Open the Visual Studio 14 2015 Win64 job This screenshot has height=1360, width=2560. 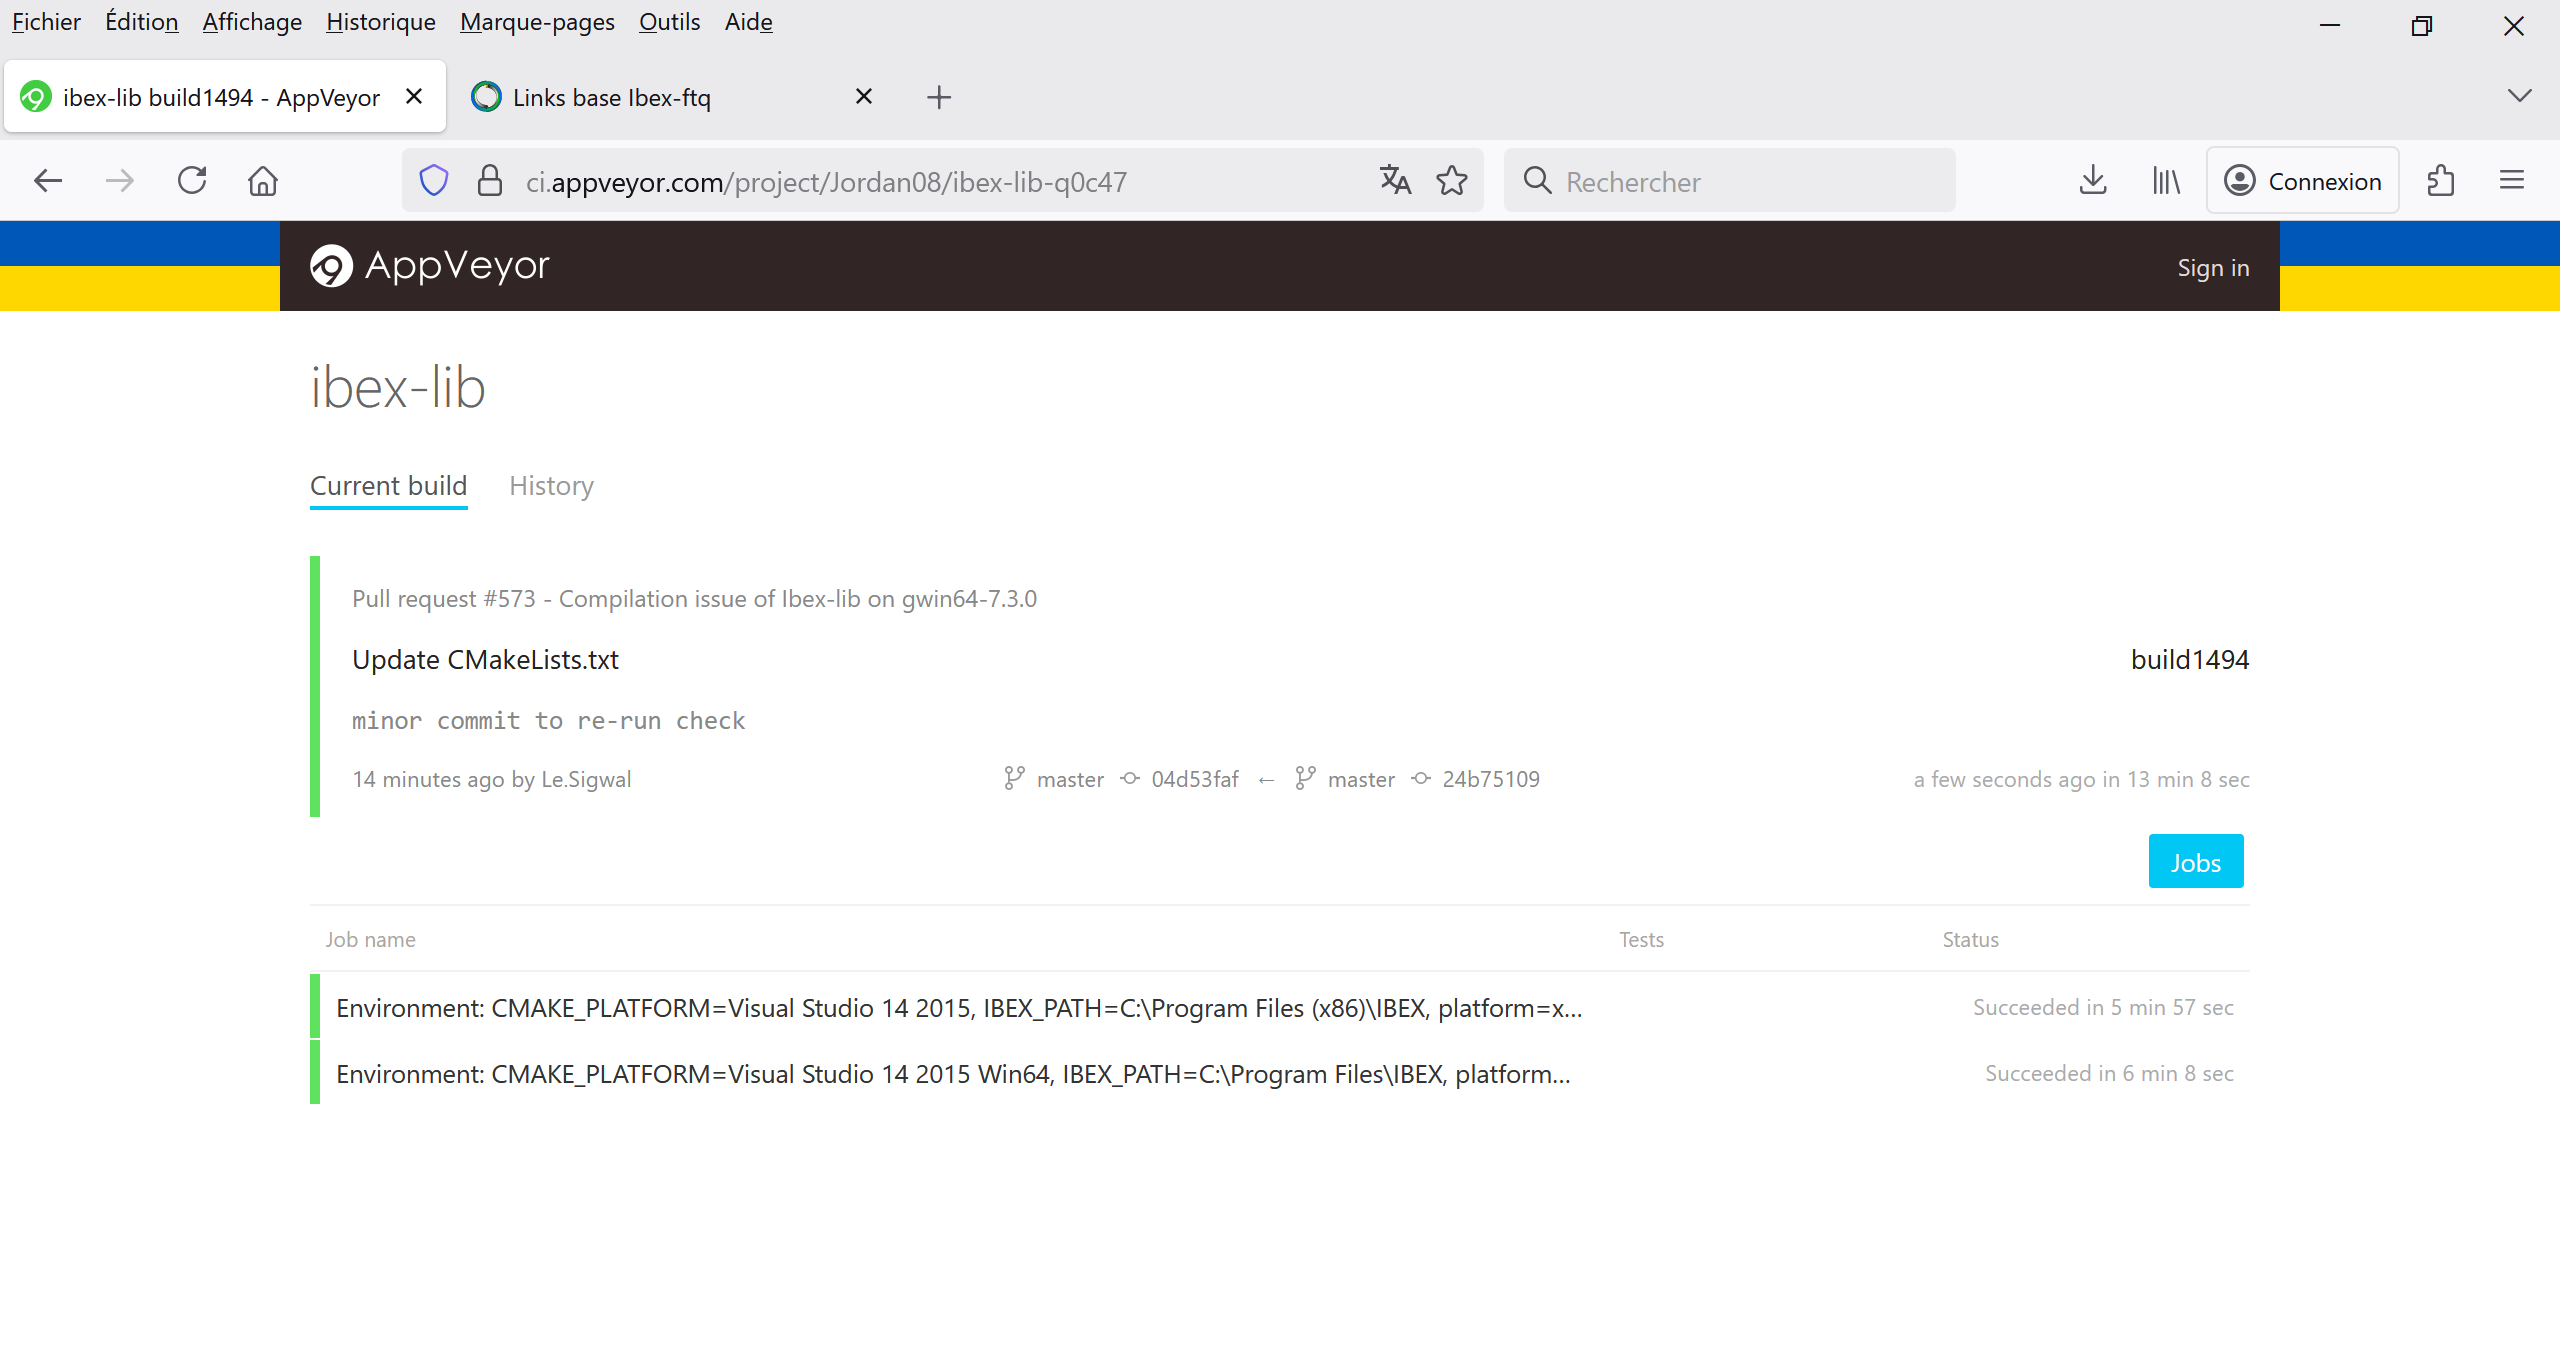(x=952, y=1074)
